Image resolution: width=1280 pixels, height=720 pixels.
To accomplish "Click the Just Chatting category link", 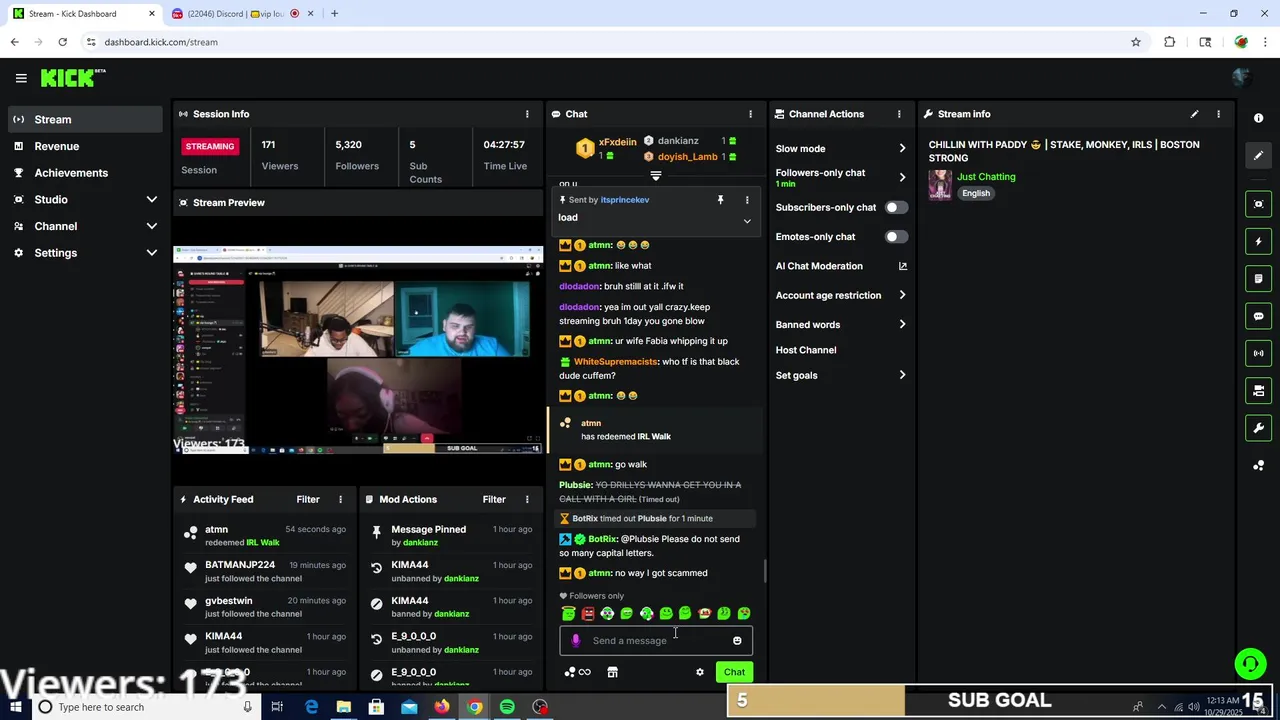I will 986,177.
